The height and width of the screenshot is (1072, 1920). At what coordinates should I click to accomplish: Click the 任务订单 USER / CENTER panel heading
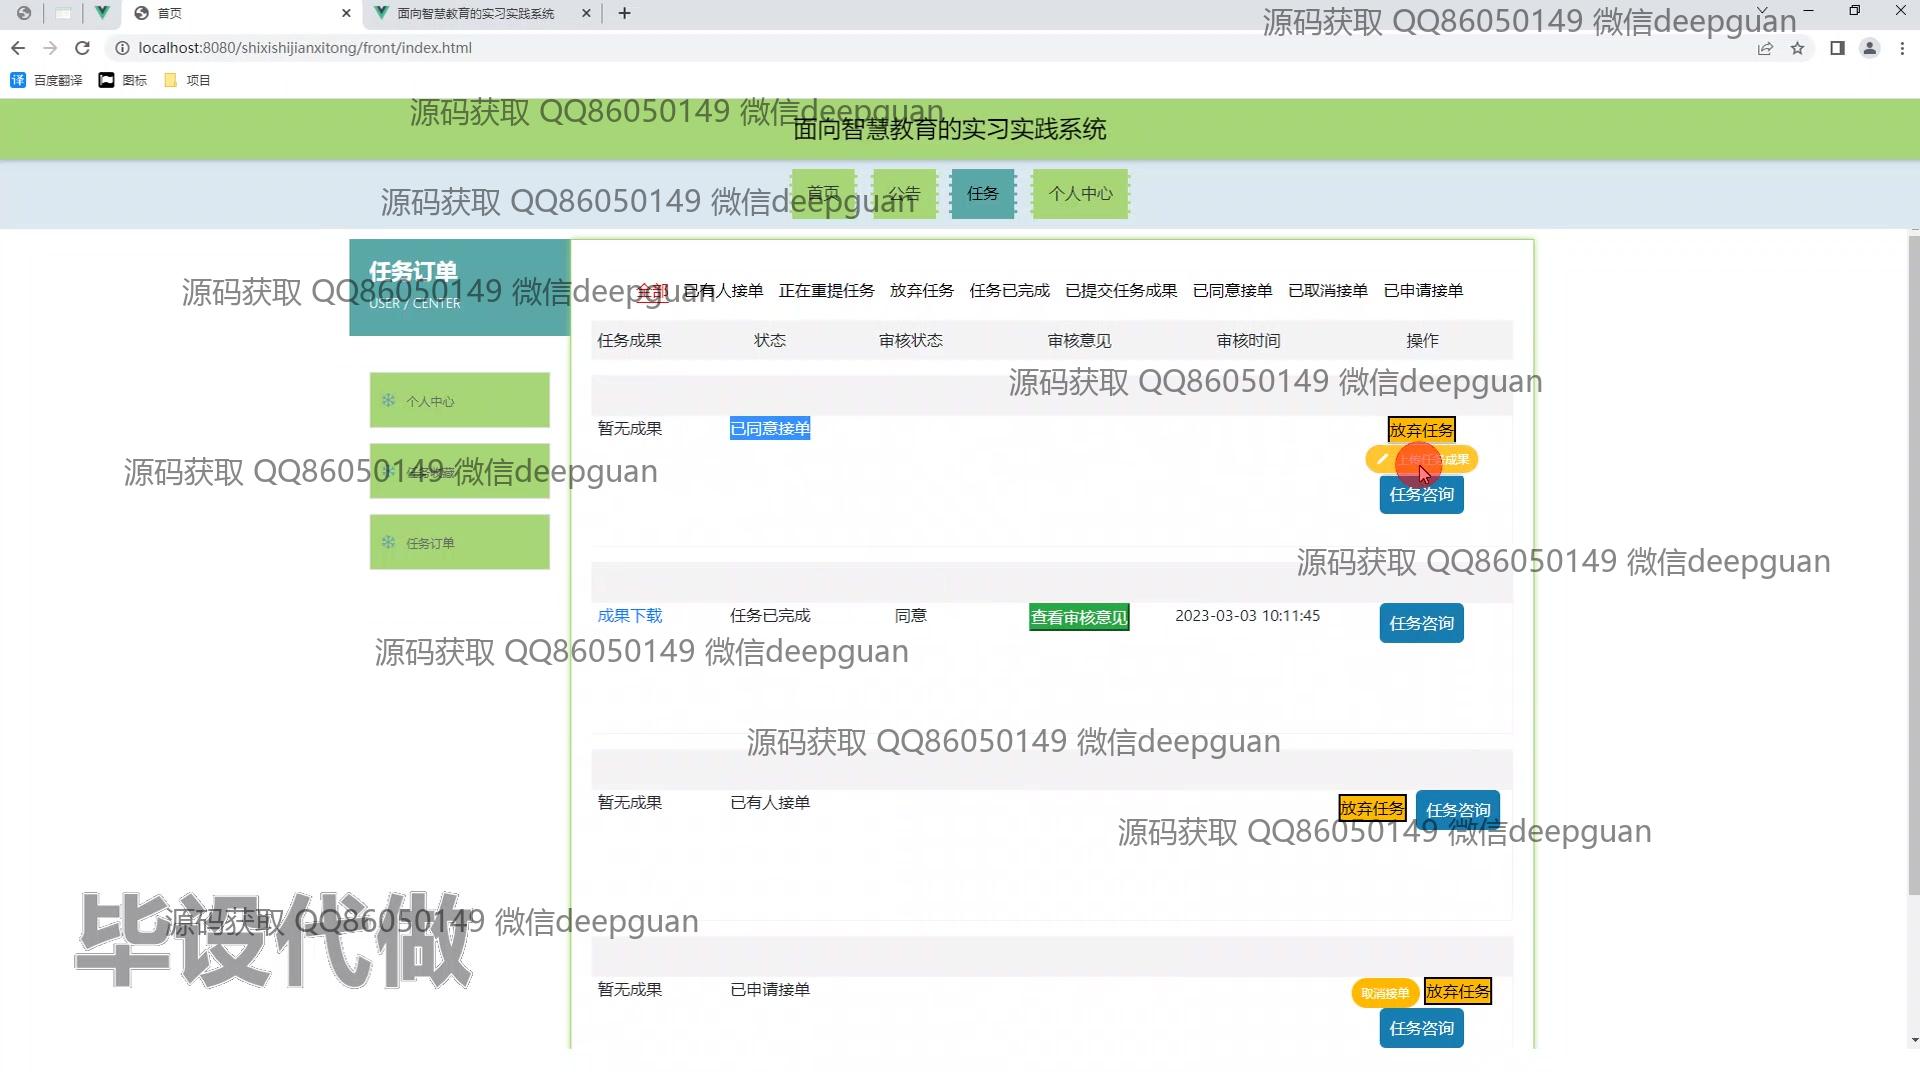click(x=460, y=287)
